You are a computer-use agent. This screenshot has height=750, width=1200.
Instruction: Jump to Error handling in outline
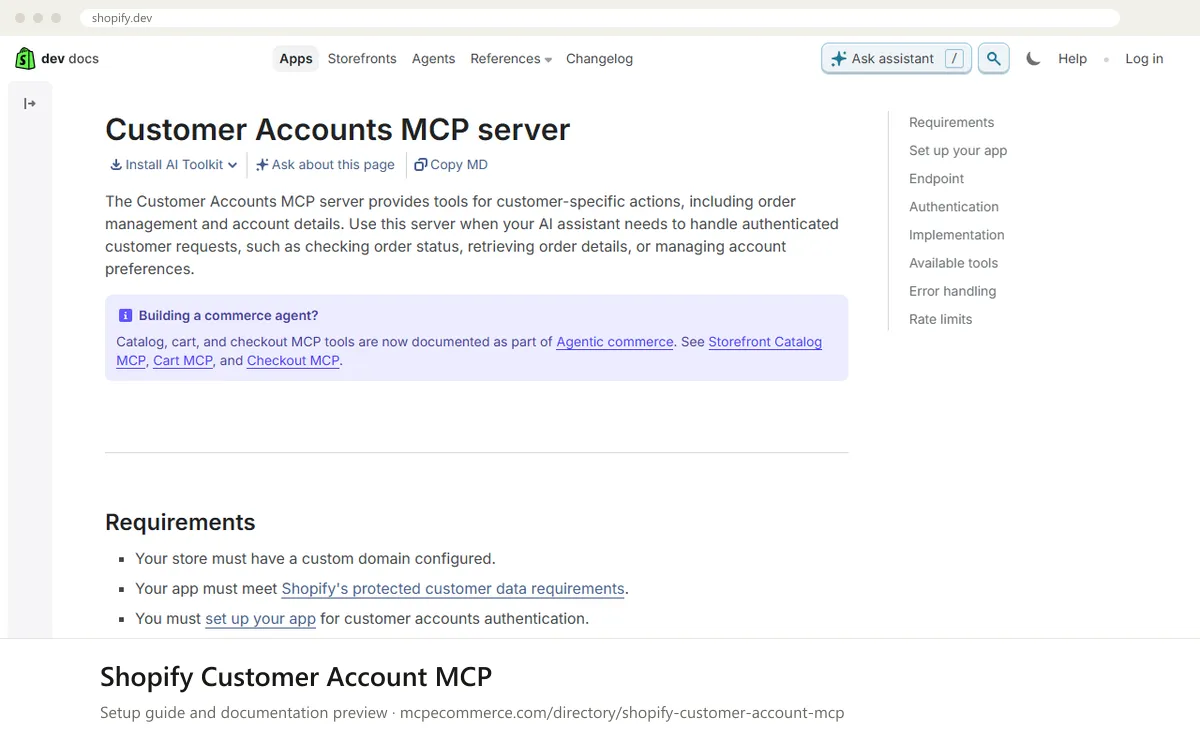tap(952, 291)
